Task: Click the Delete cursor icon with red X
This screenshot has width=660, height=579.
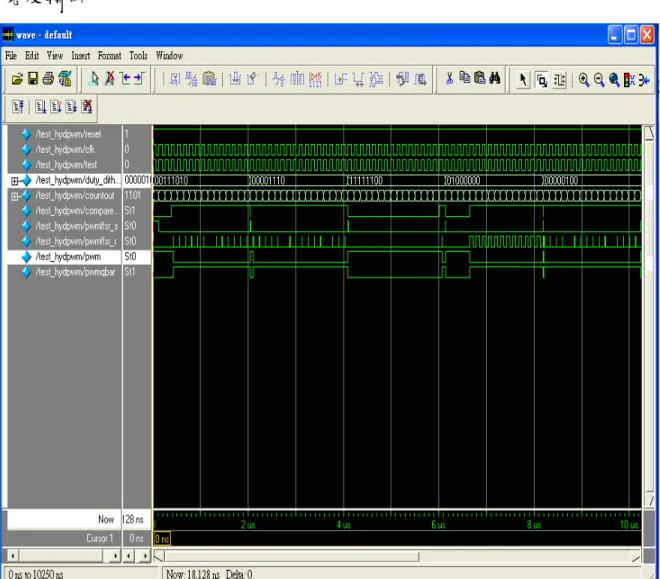Action: (109, 79)
